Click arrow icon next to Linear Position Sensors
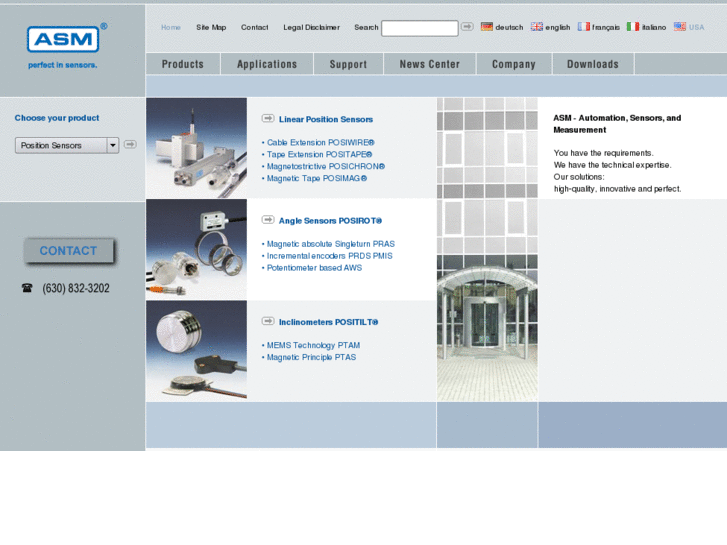This screenshot has height=545, width=727. coord(268,119)
